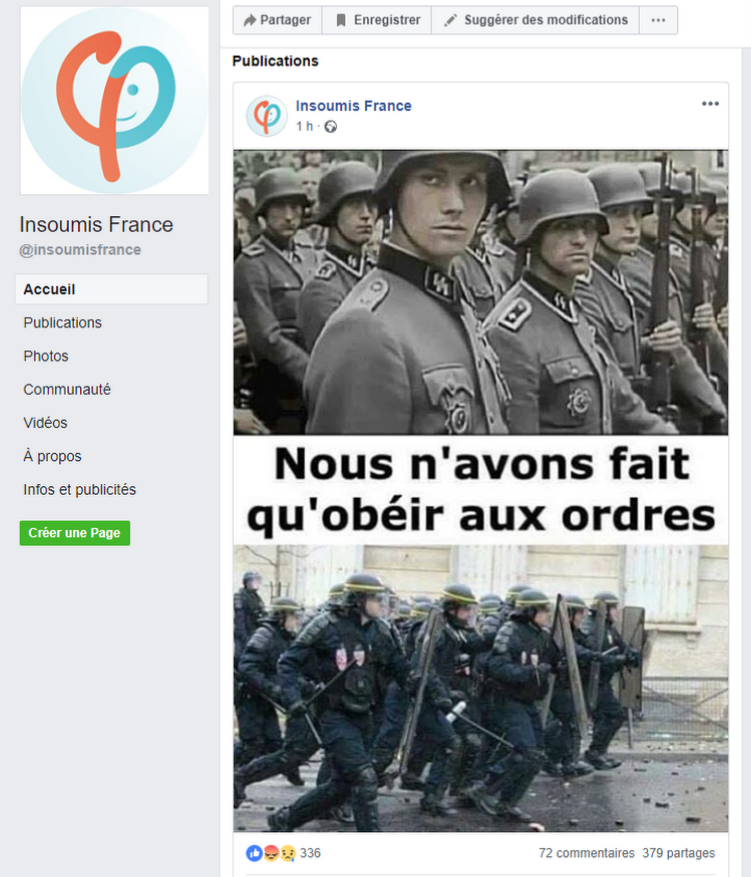This screenshot has width=751, height=877.
Task: Click the angry reaction icon
Action: click(271, 853)
